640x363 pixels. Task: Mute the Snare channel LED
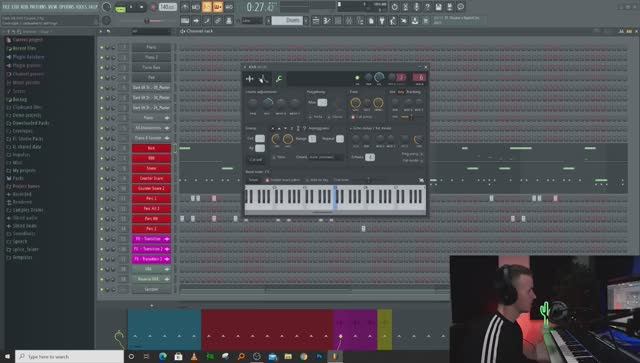(102, 168)
